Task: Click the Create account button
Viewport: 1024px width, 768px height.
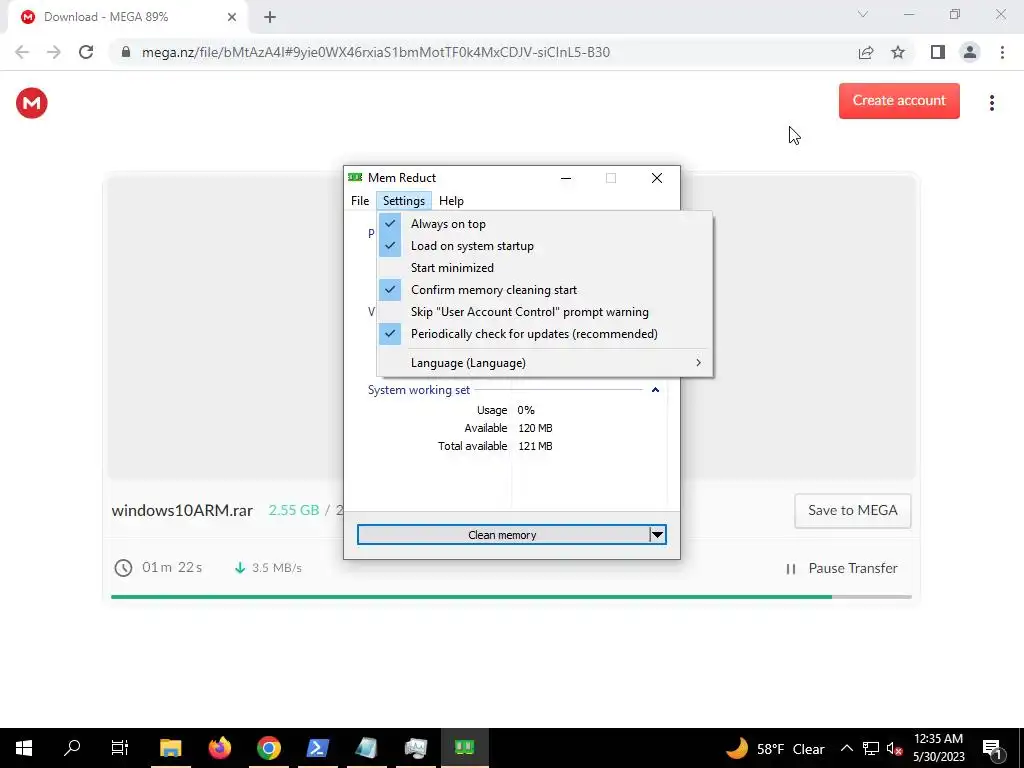Action: pyautogui.click(x=899, y=101)
